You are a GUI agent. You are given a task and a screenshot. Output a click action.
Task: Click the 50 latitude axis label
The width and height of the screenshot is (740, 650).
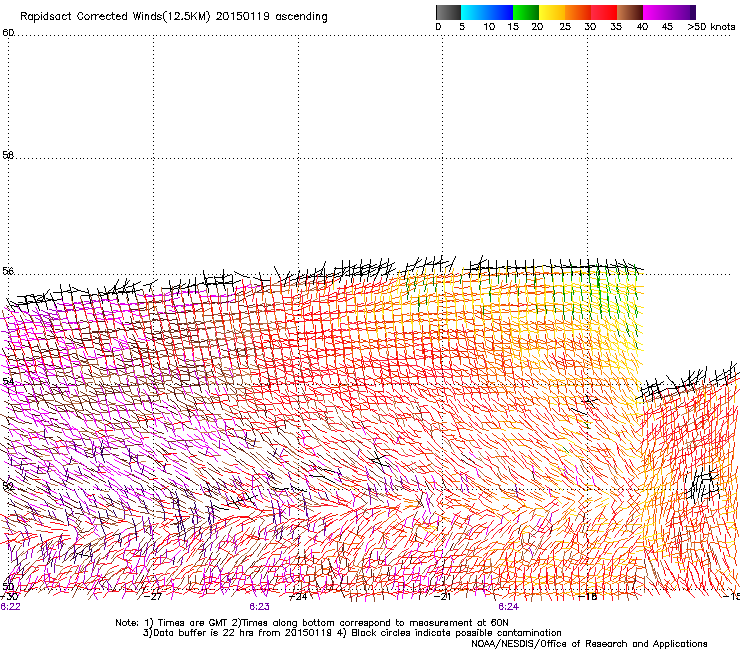pos(8,586)
